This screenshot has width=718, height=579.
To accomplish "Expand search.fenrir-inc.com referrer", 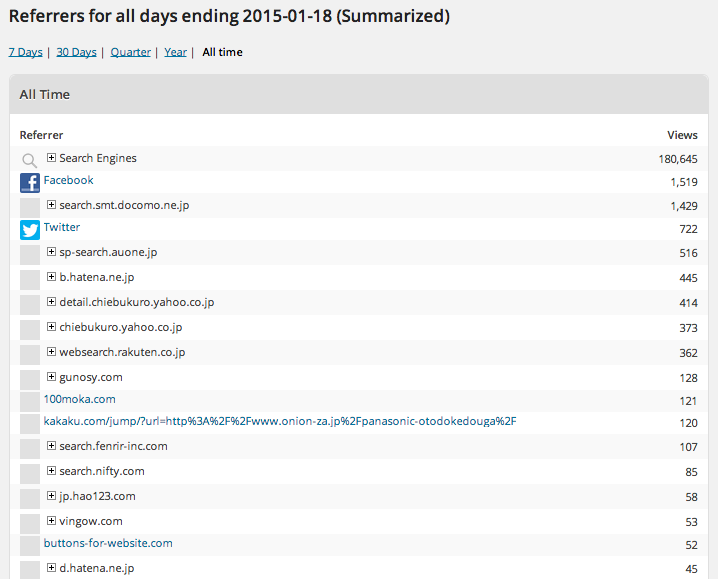I will click(x=51, y=446).
